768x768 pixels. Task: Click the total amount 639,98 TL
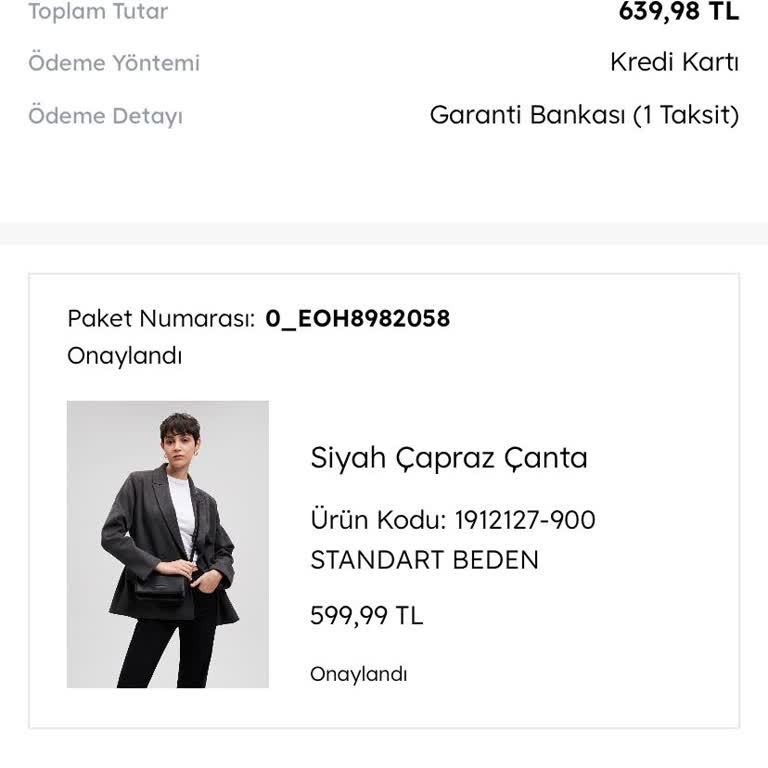point(678,11)
